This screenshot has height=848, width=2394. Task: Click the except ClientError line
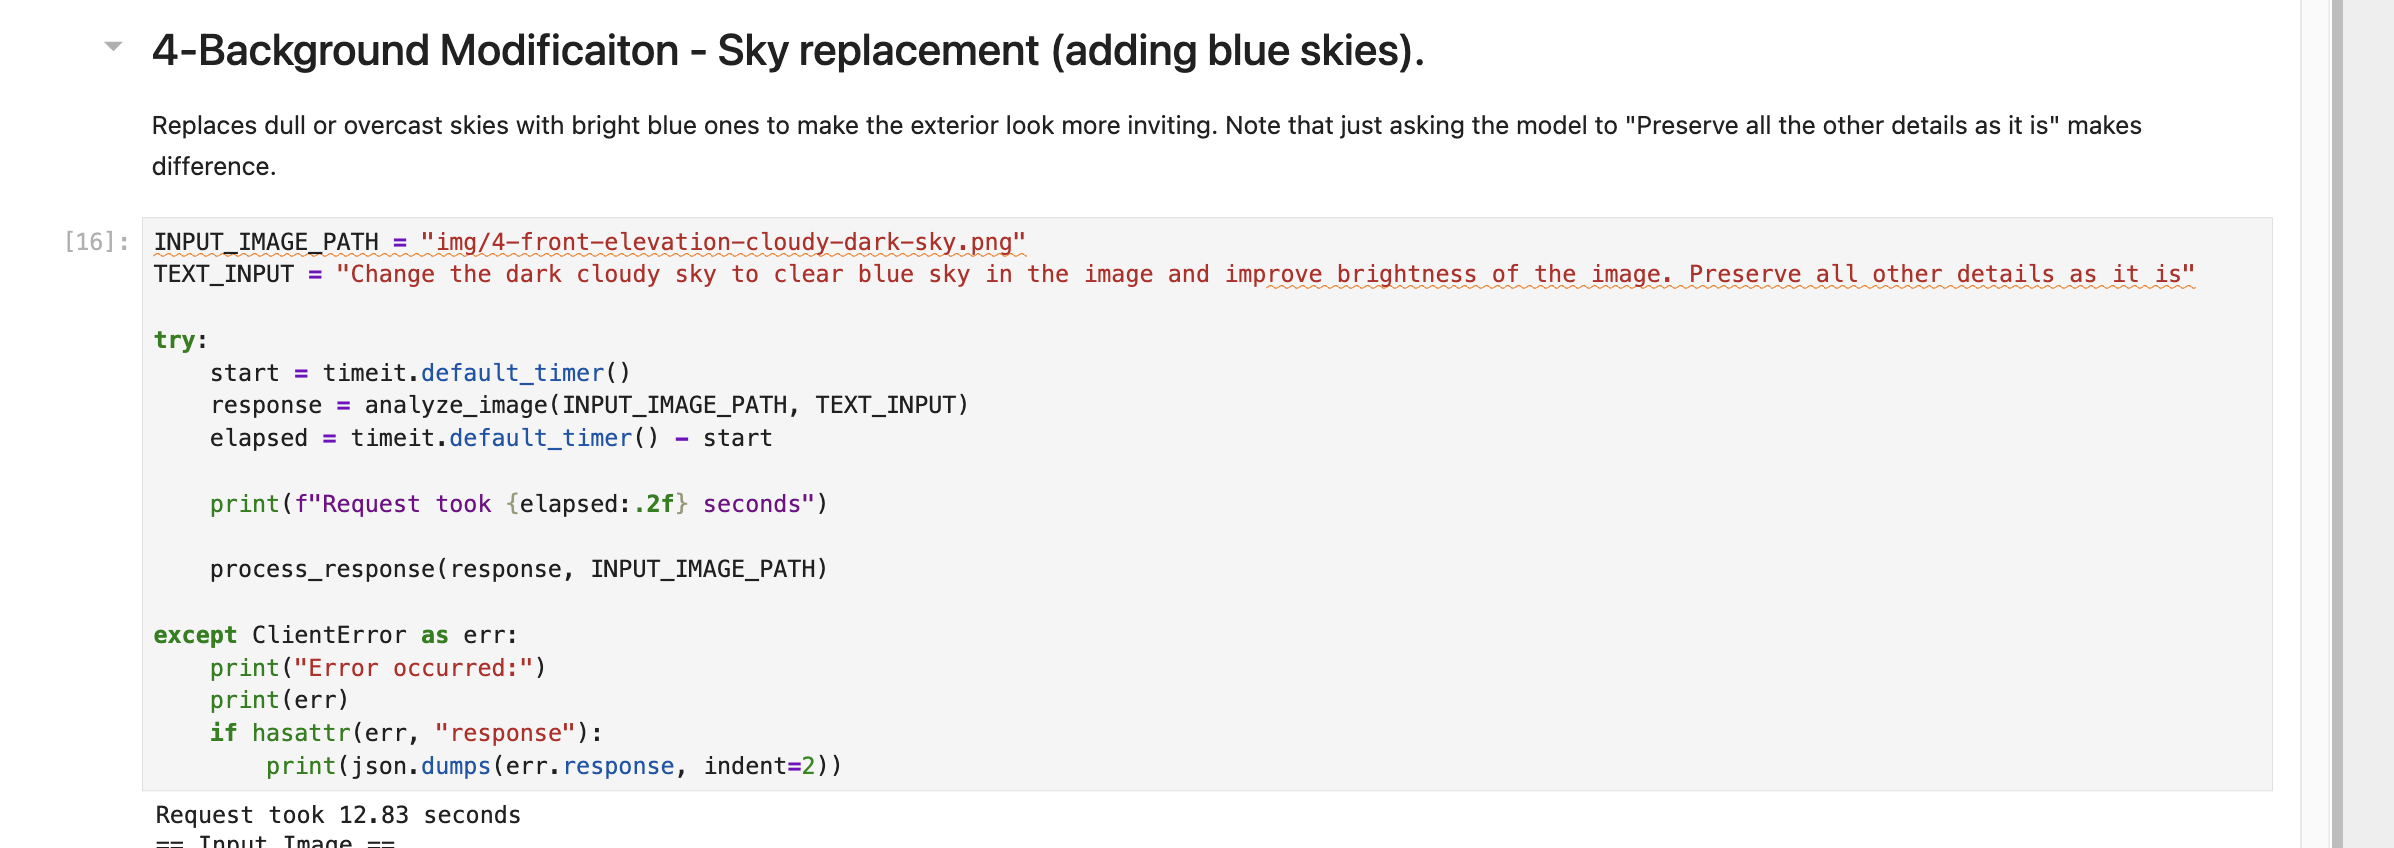point(335,635)
